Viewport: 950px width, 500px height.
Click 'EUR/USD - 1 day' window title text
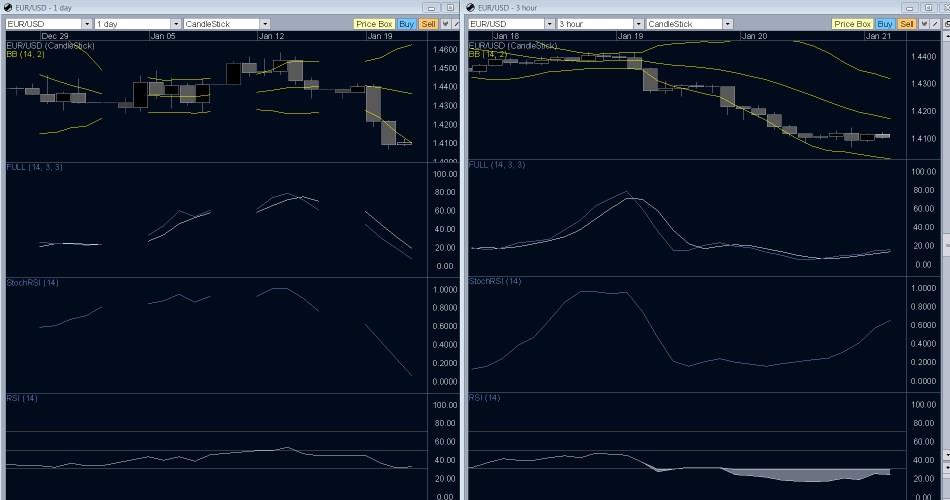point(43,8)
